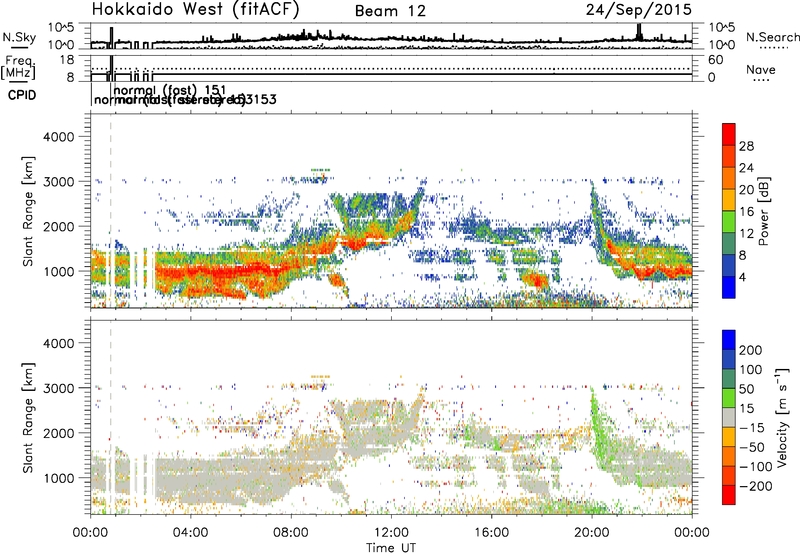This screenshot has height=554, width=800.
Task: Select '2000' tick on the power panel
Action: (x=58, y=226)
